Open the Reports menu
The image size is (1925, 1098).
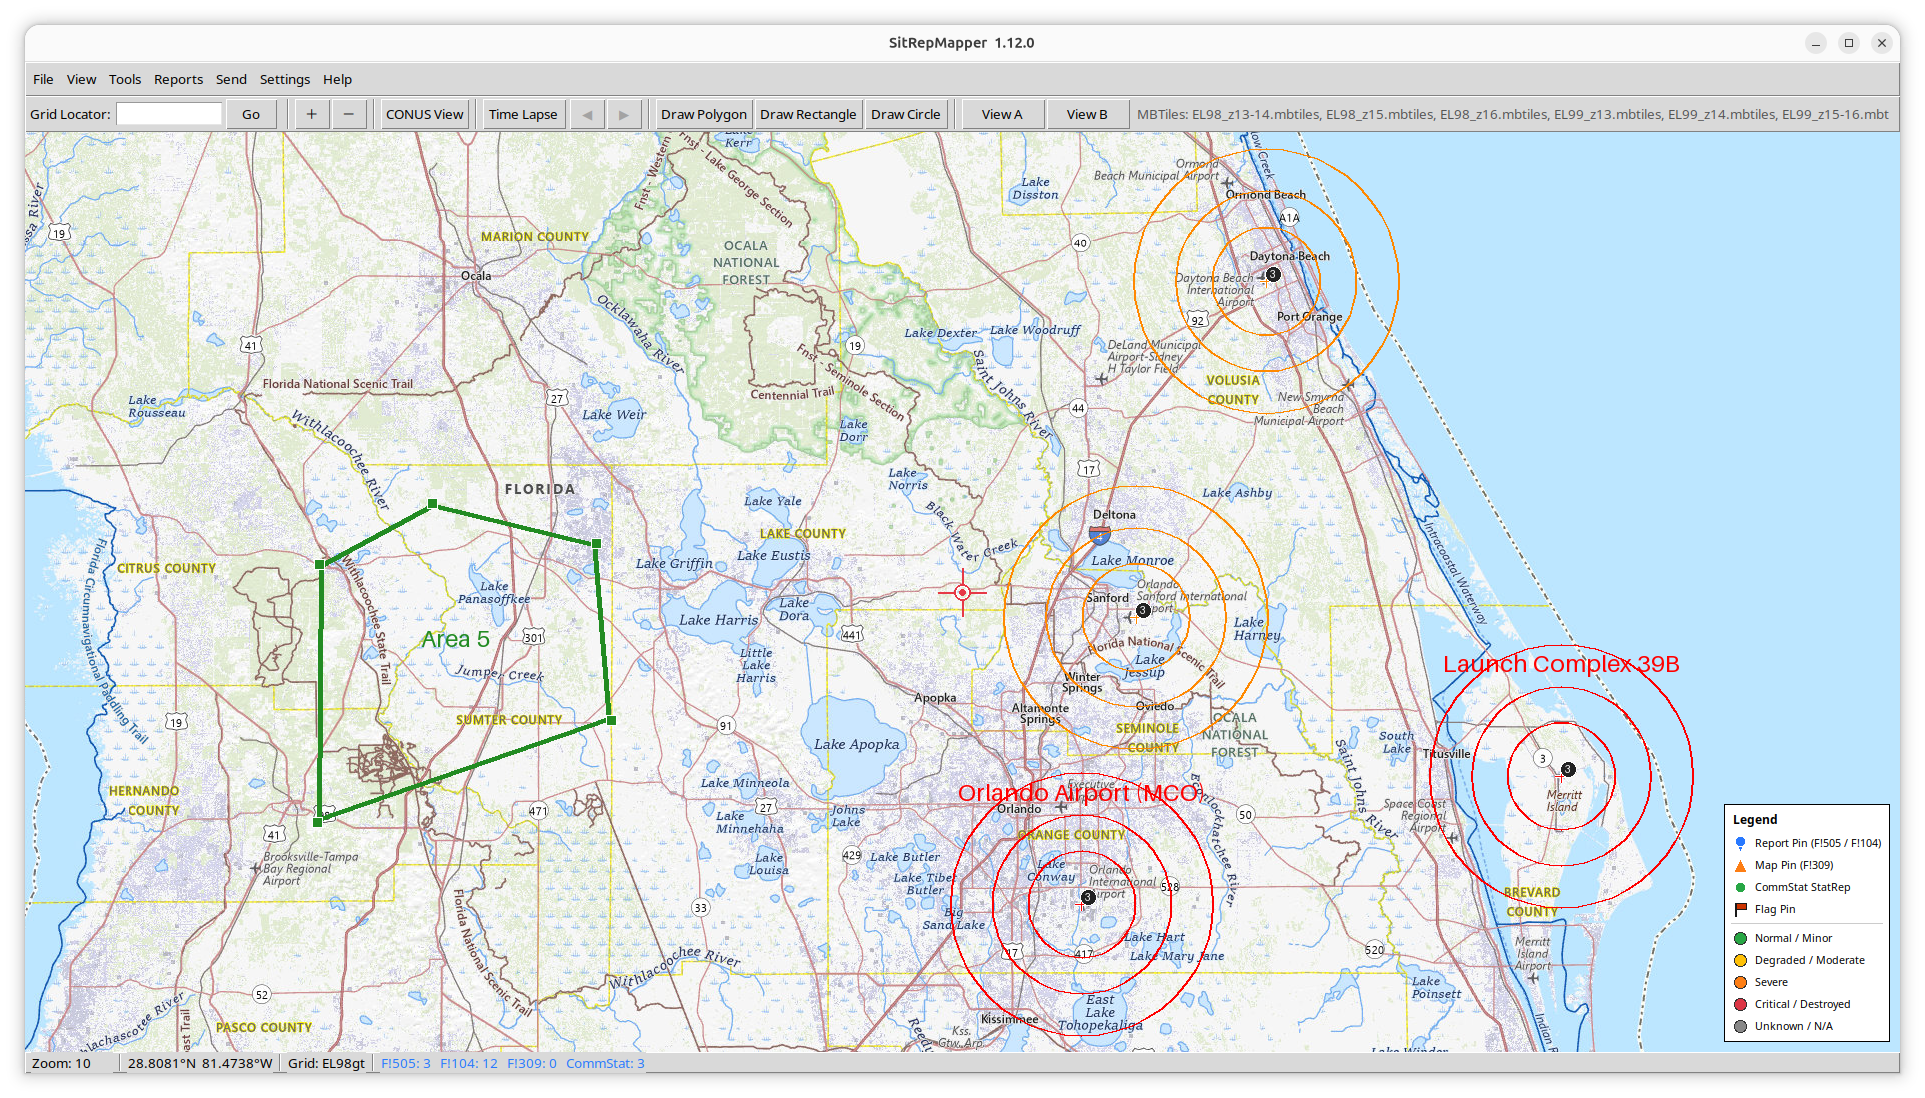178,79
